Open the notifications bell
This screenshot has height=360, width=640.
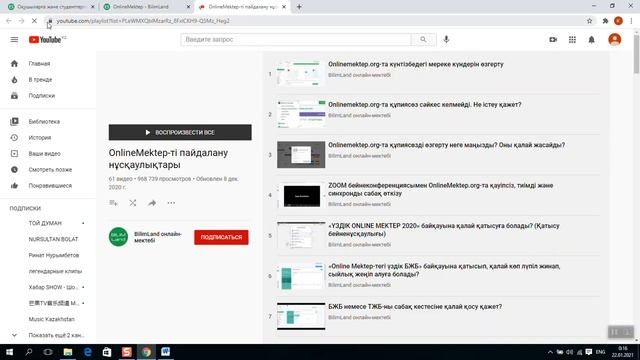pos(591,40)
